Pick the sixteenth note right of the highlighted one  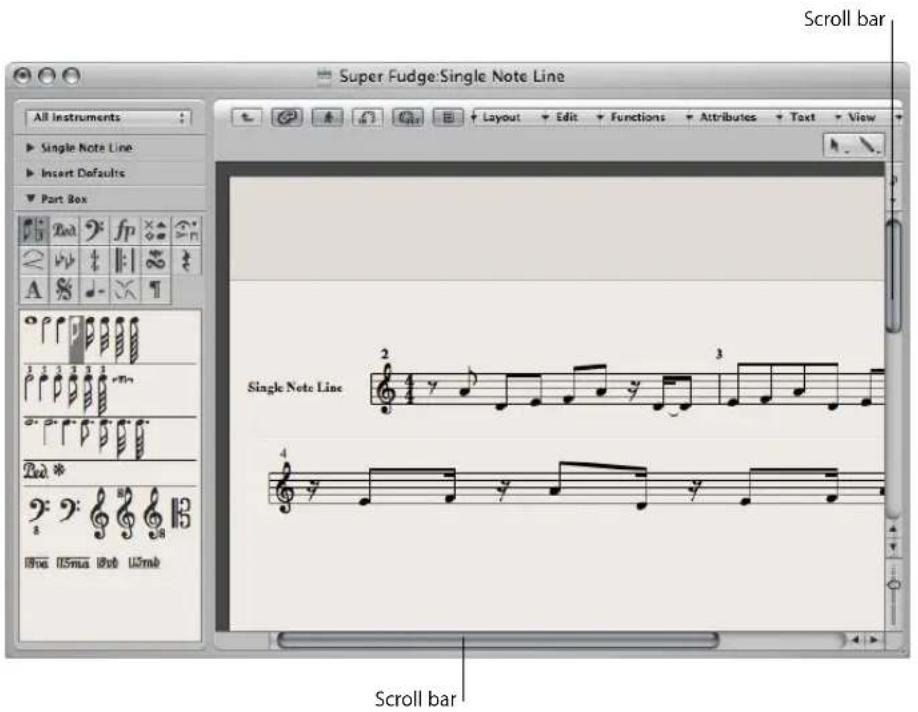click(90, 337)
